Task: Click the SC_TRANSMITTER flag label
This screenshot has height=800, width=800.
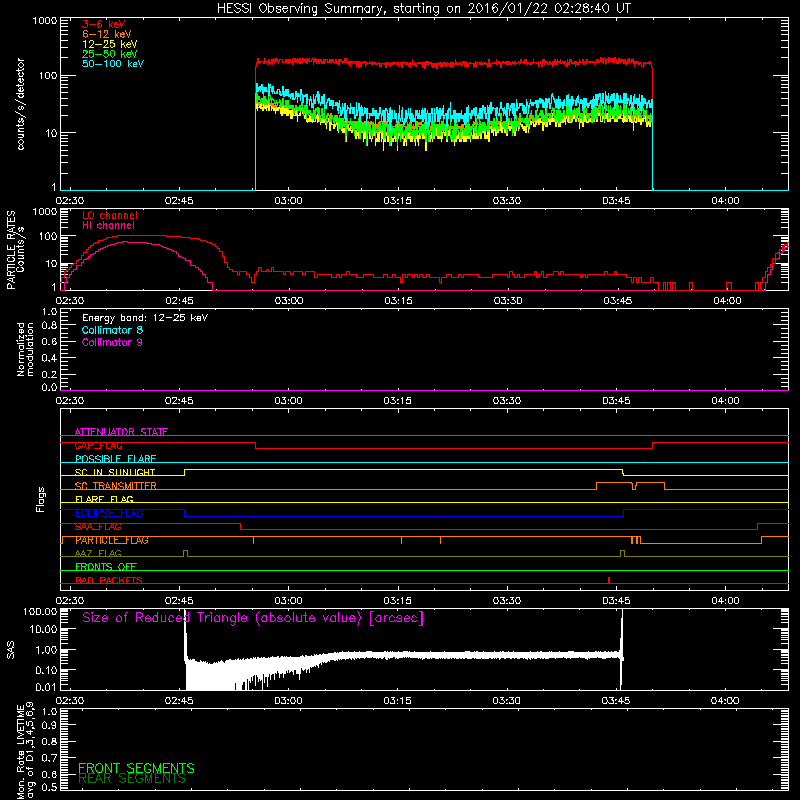Action: coord(115,486)
